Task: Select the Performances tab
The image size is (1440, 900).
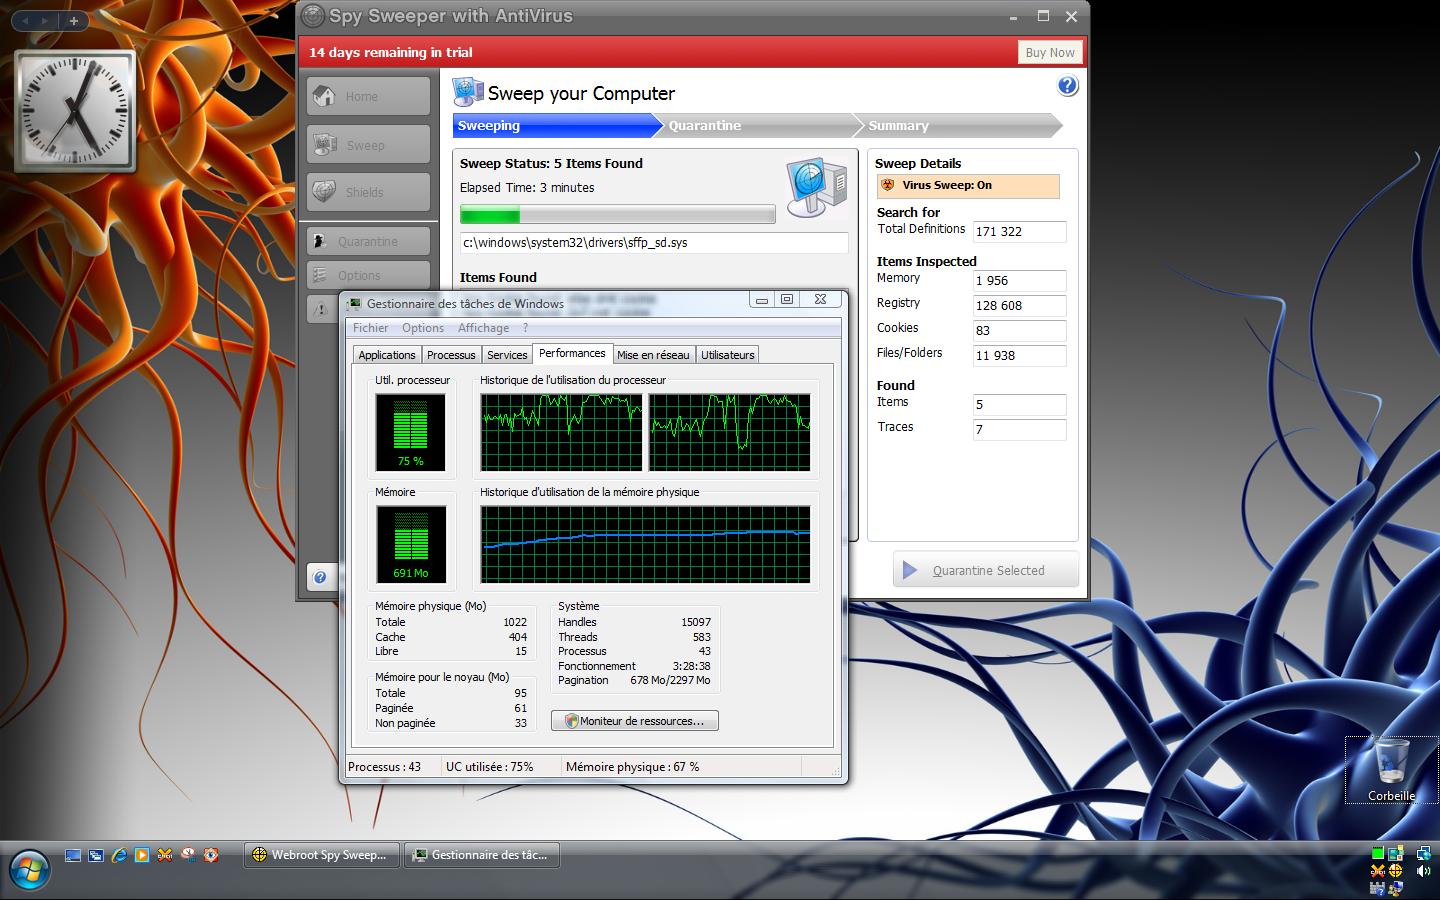Action: point(572,353)
